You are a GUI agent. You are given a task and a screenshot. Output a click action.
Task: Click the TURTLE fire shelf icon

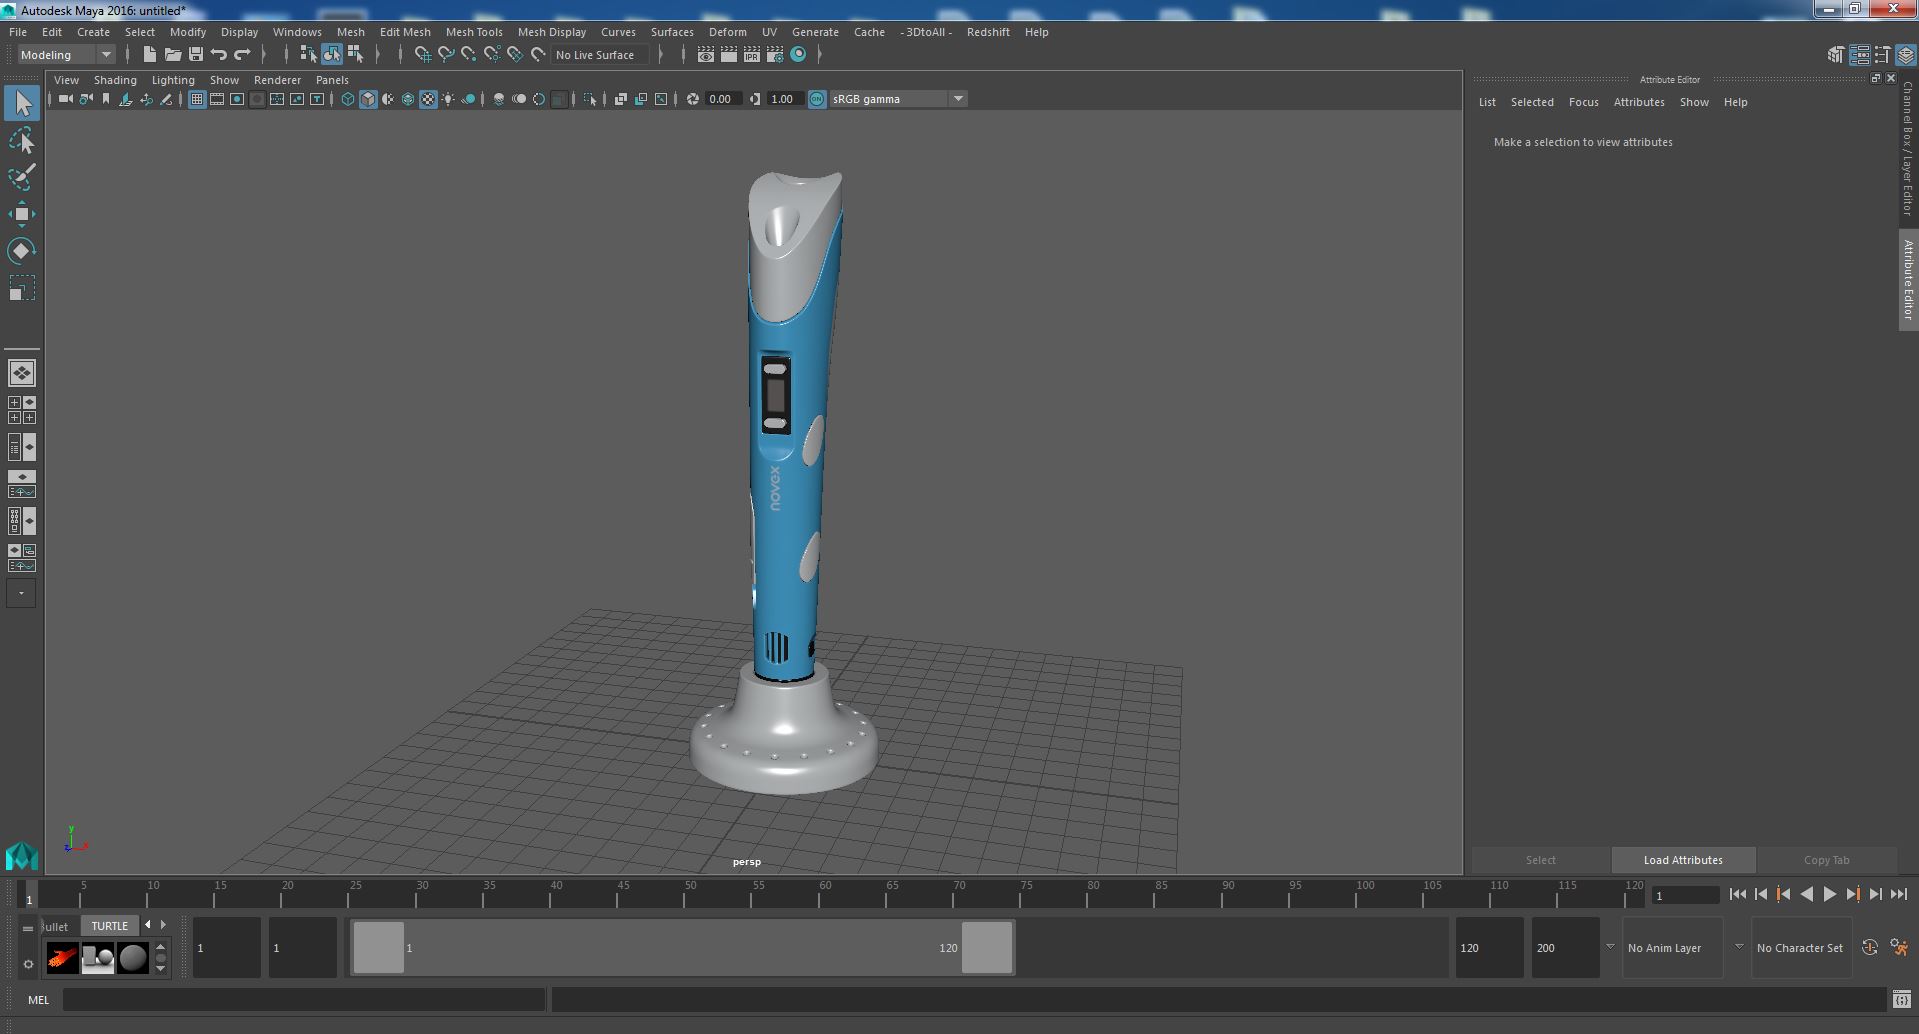pos(62,958)
